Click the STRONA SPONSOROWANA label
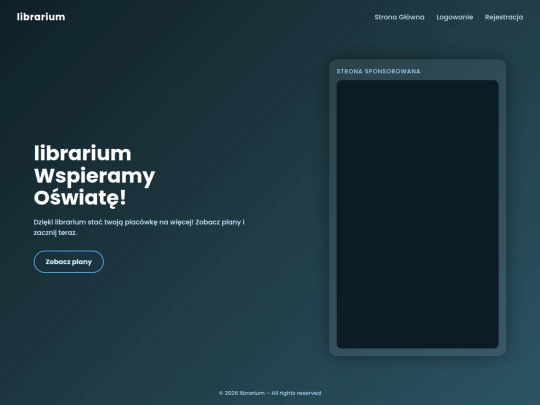The width and height of the screenshot is (540, 405). pyautogui.click(x=378, y=71)
